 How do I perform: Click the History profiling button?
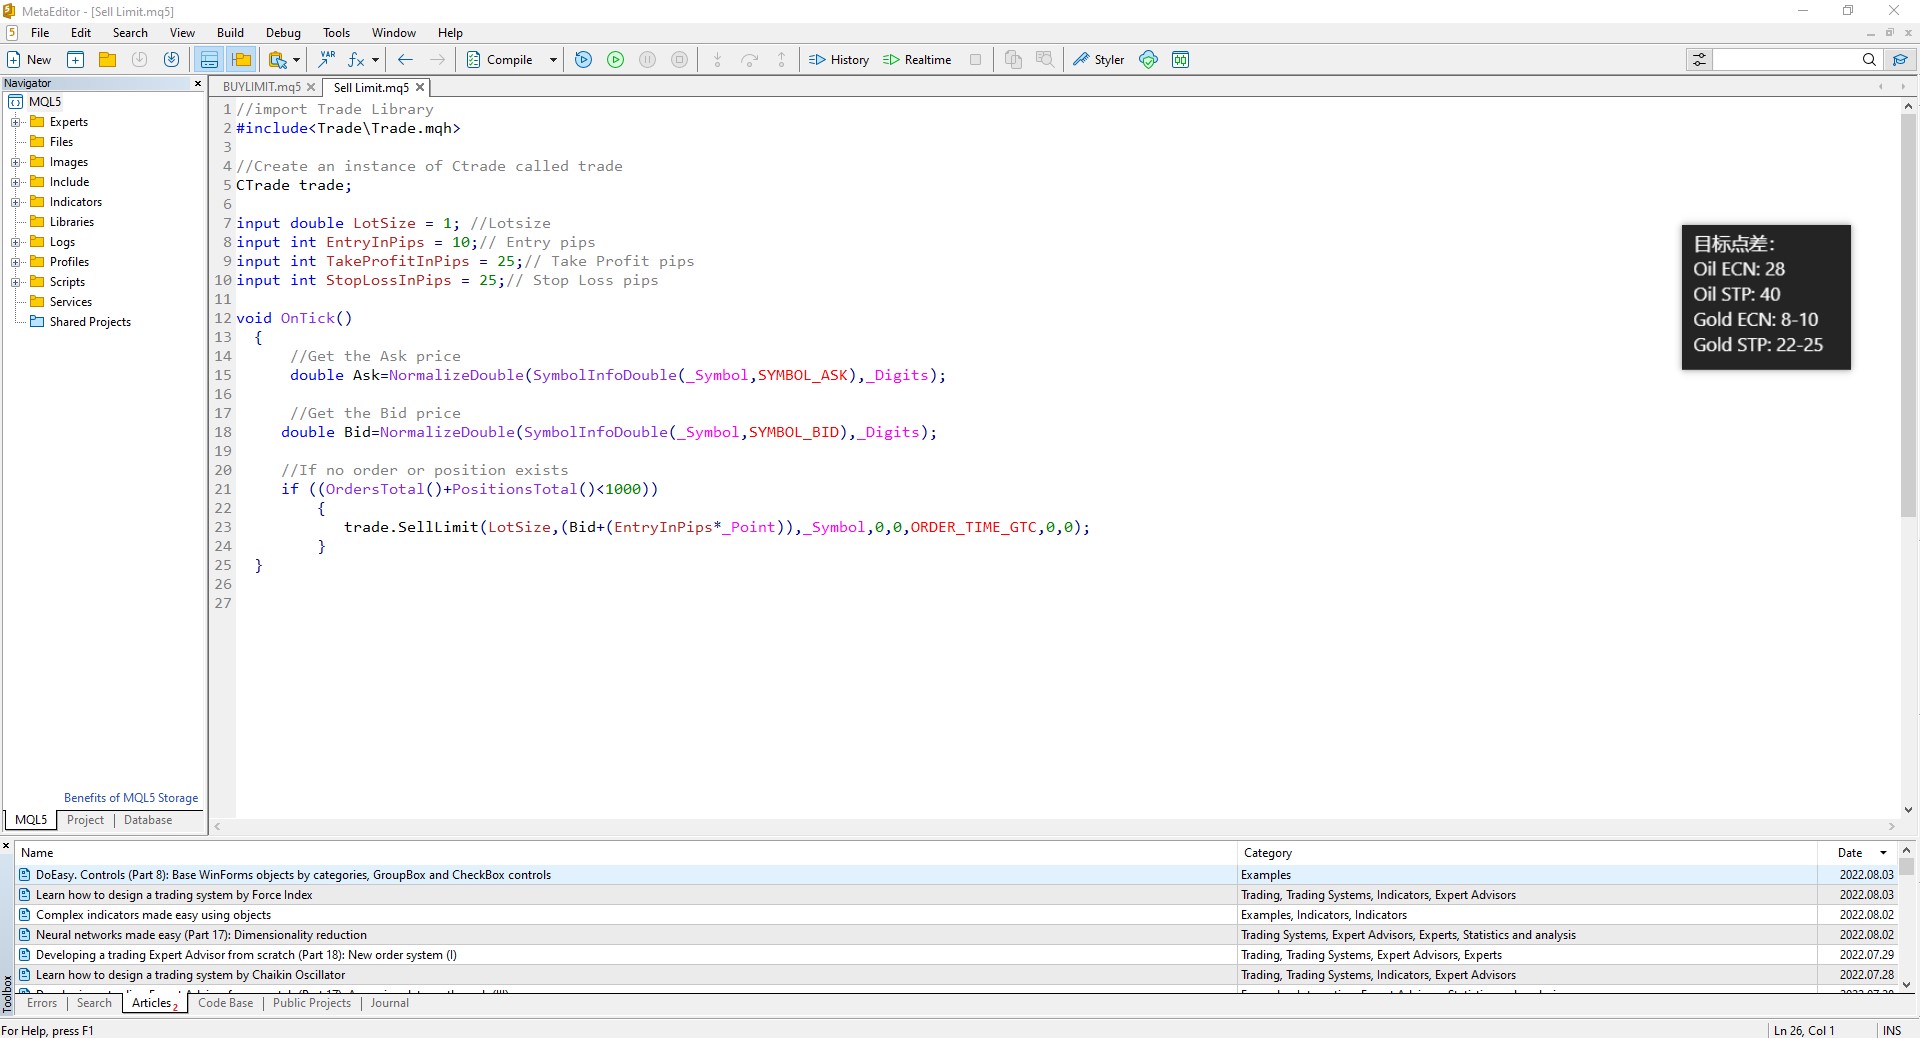[x=839, y=60]
